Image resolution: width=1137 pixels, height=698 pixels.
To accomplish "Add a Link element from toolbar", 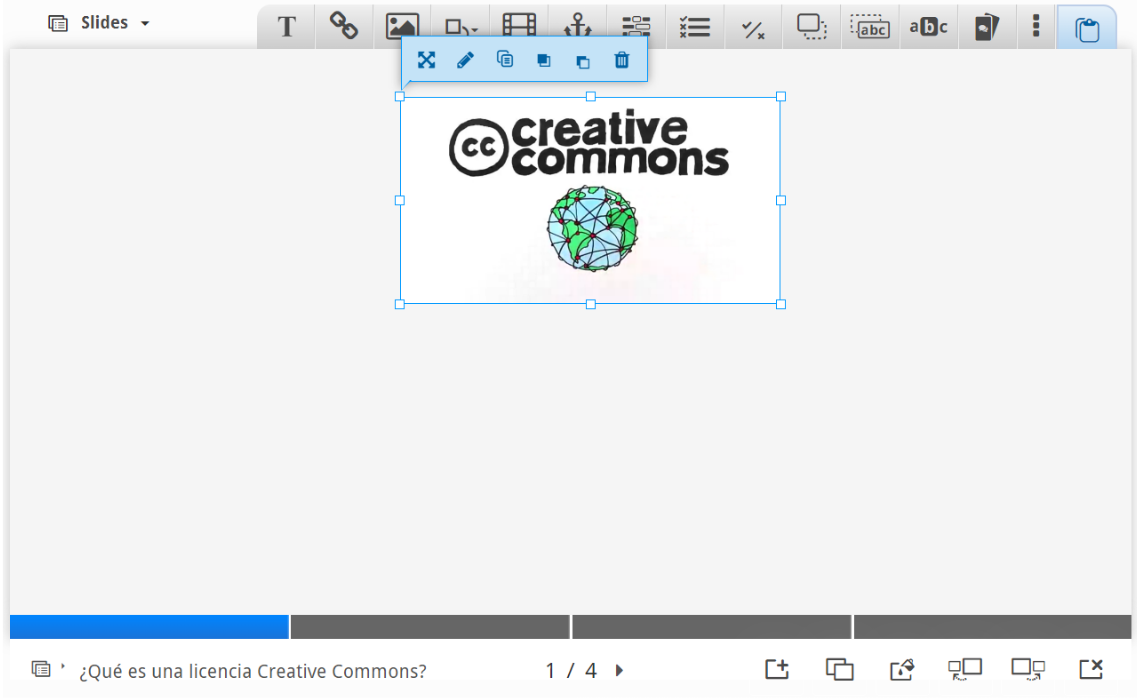I will point(344,27).
